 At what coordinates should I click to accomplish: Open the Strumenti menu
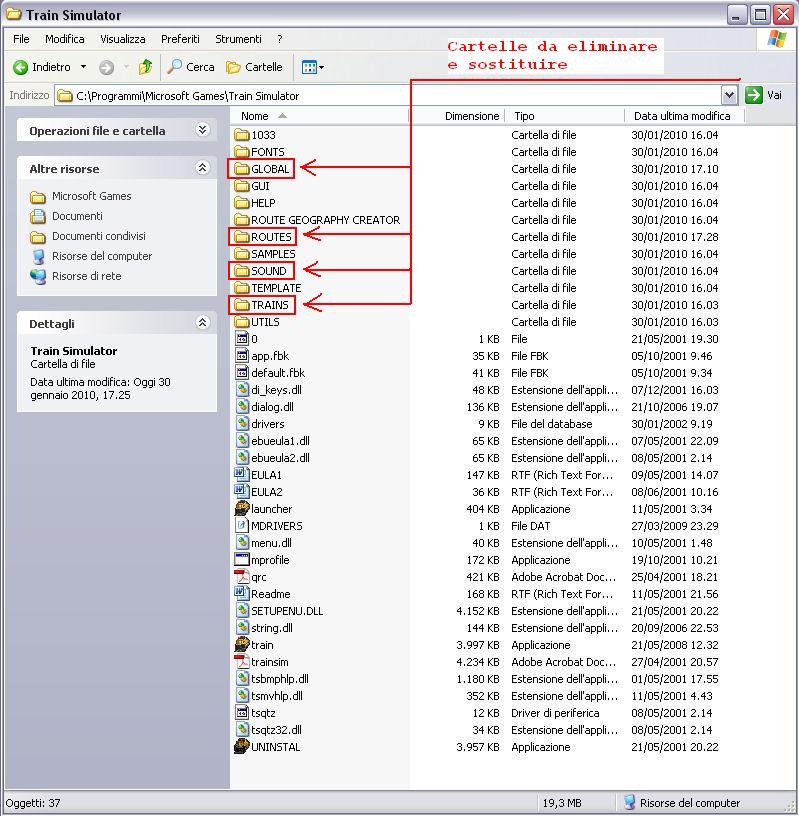click(238, 39)
